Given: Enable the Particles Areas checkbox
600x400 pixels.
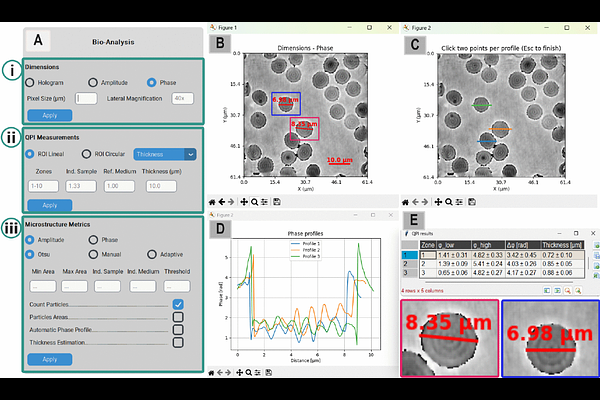Looking at the screenshot, I should coord(178,317).
